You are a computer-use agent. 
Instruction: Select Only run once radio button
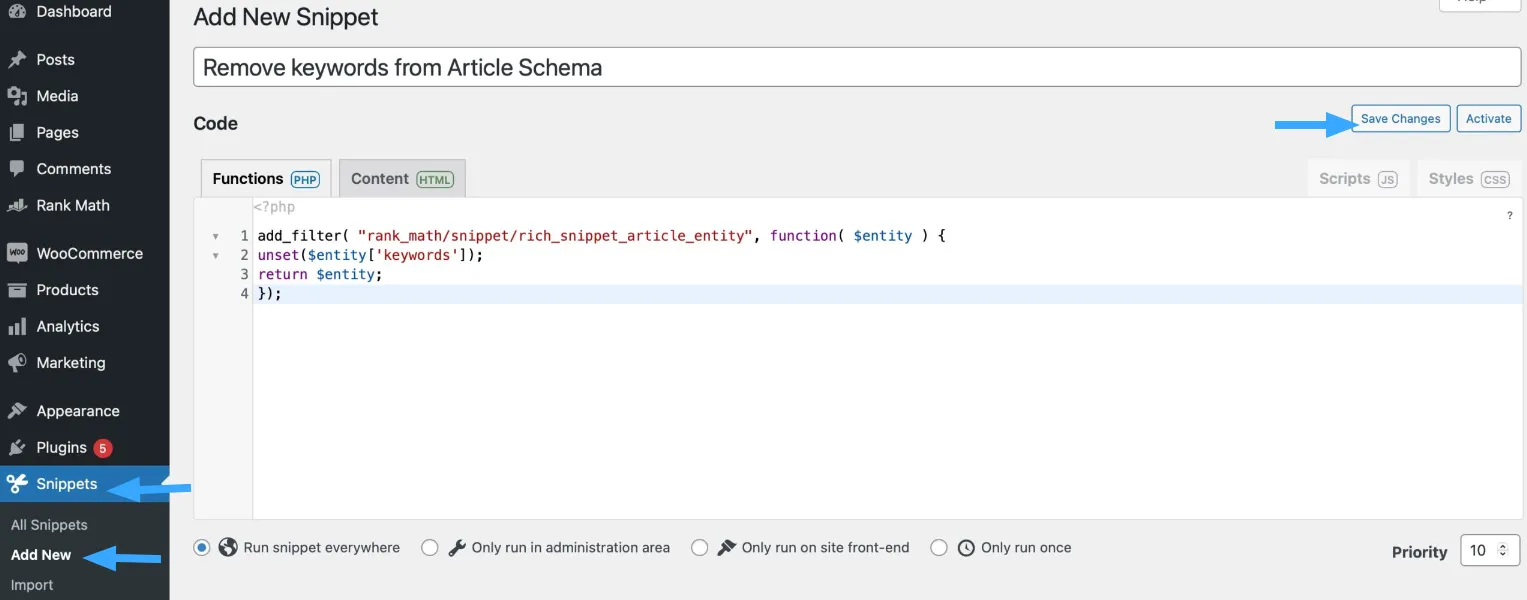tap(939, 547)
